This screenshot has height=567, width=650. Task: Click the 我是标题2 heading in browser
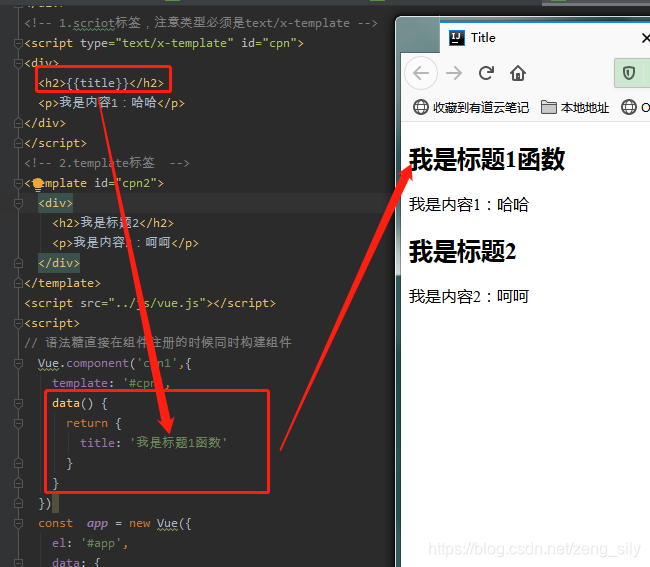(463, 252)
